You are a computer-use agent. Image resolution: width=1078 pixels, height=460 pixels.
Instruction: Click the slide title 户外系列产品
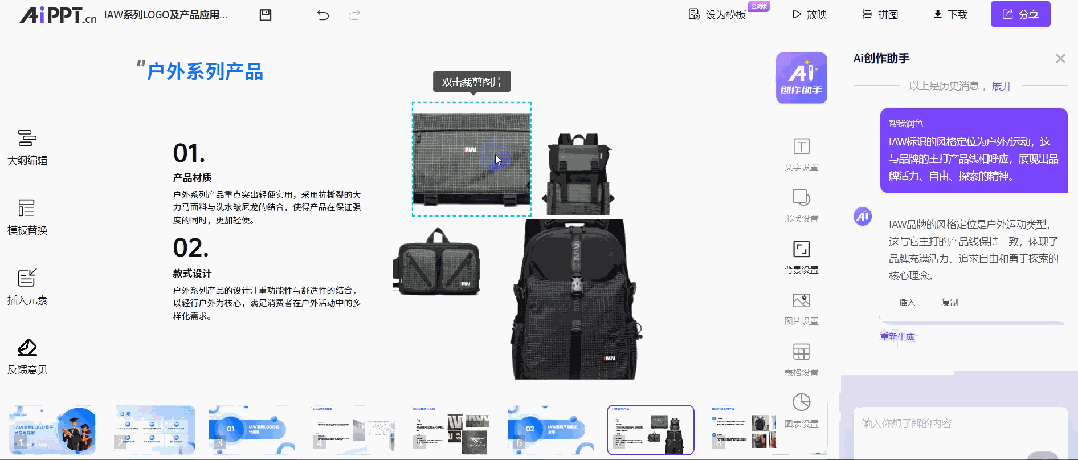point(205,71)
